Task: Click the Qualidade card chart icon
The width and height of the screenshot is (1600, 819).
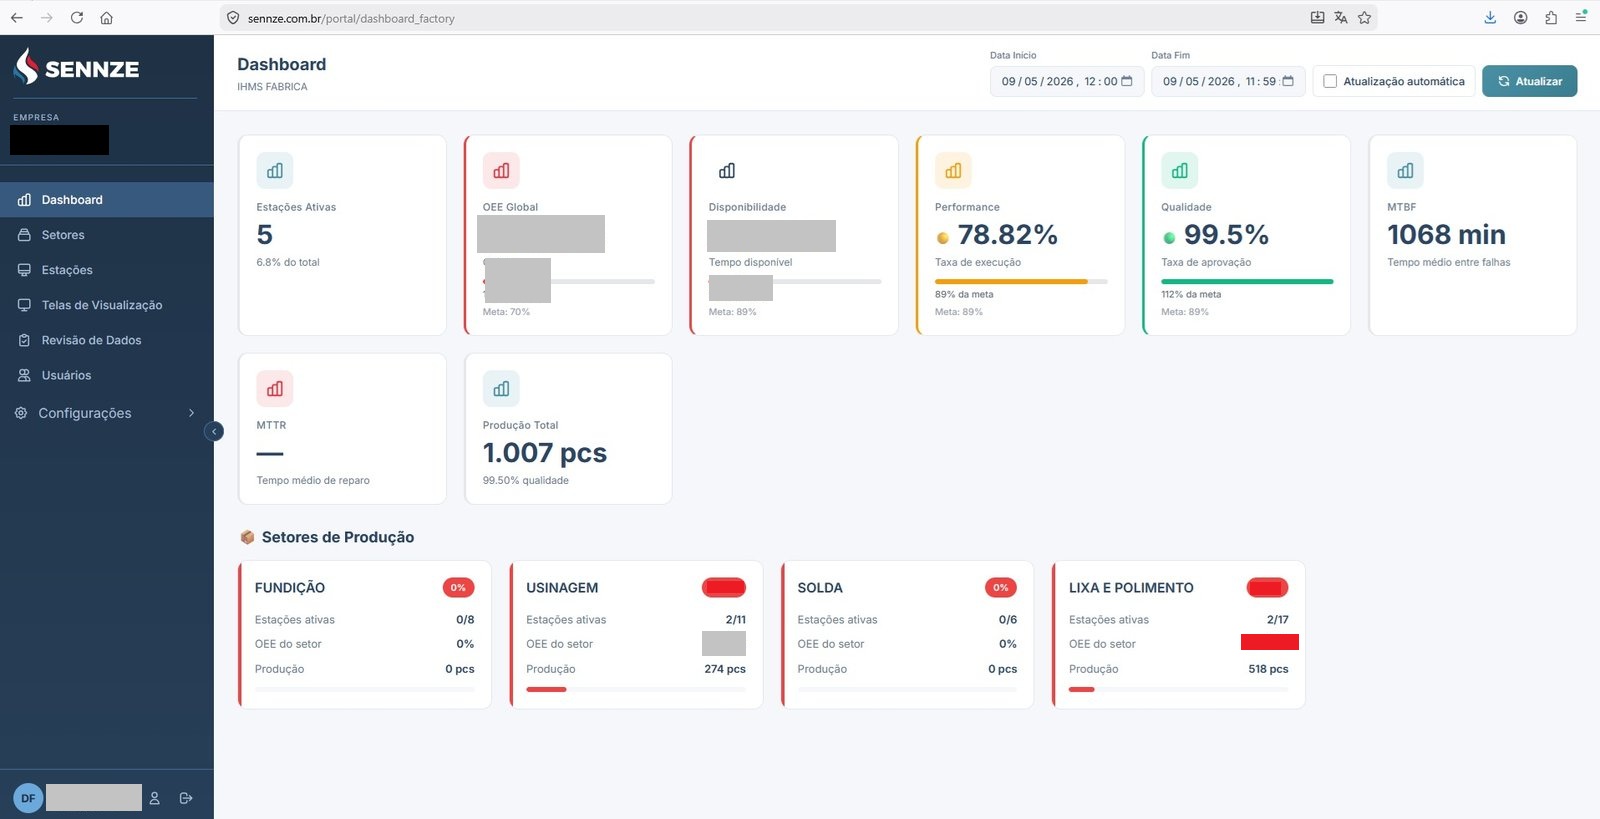Action: click(1179, 171)
